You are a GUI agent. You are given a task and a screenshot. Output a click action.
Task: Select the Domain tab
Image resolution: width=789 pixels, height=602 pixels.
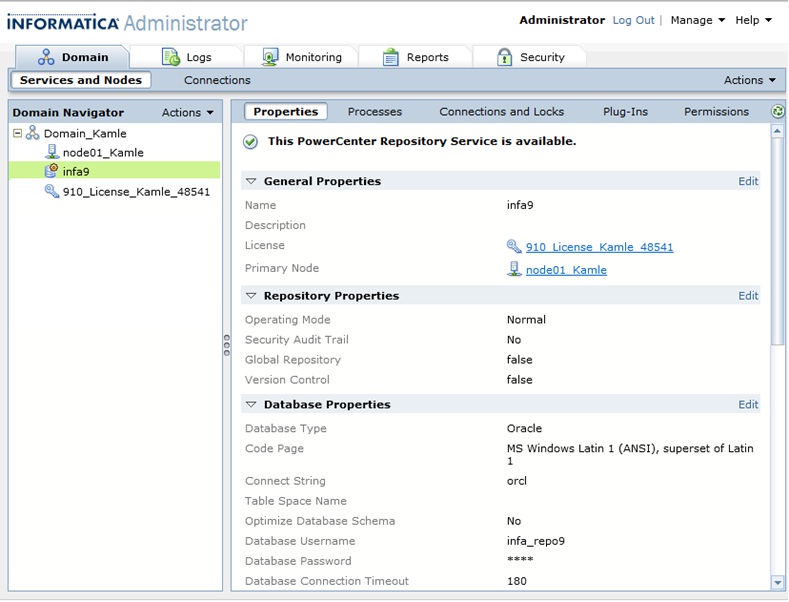click(x=72, y=57)
